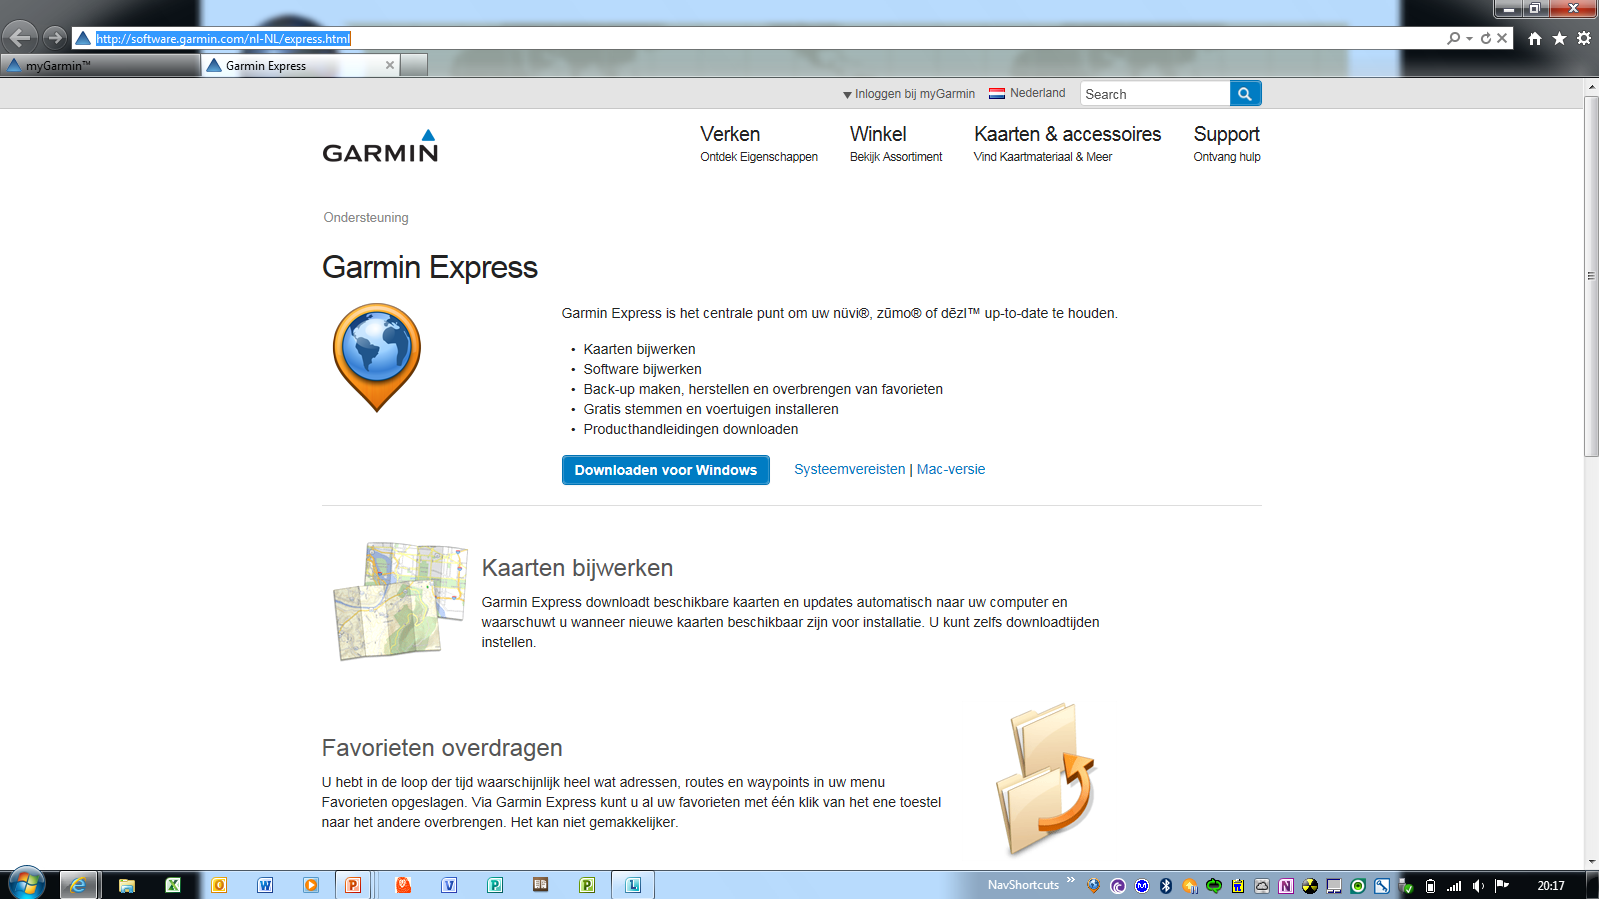Open the Windows Start orb
The image size is (1599, 899).
[x=27, y=884]
